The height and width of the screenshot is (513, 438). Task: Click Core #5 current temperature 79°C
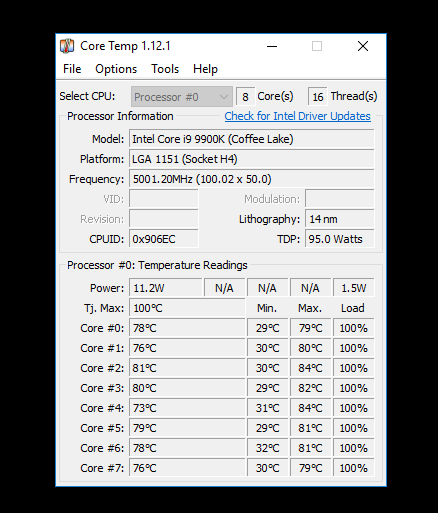[187, 428]
